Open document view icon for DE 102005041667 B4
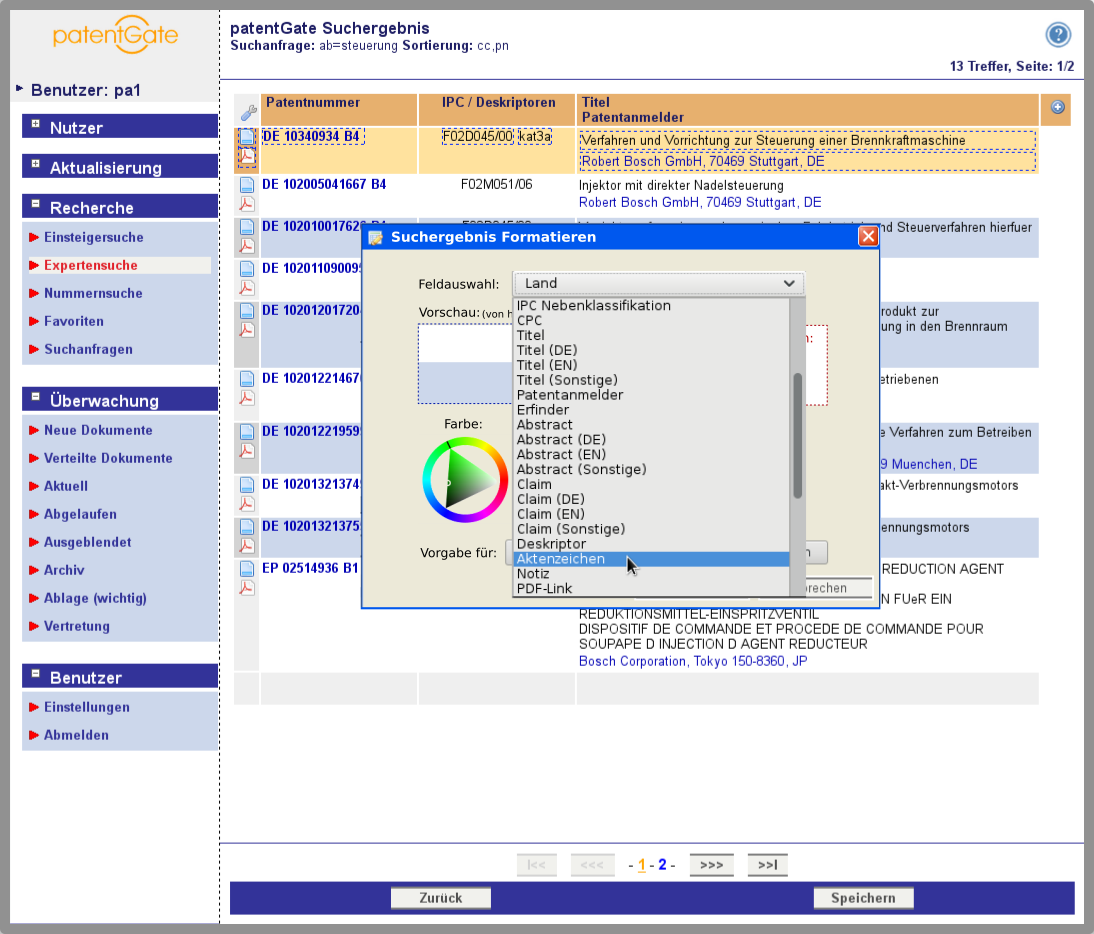 pos(247,185)
